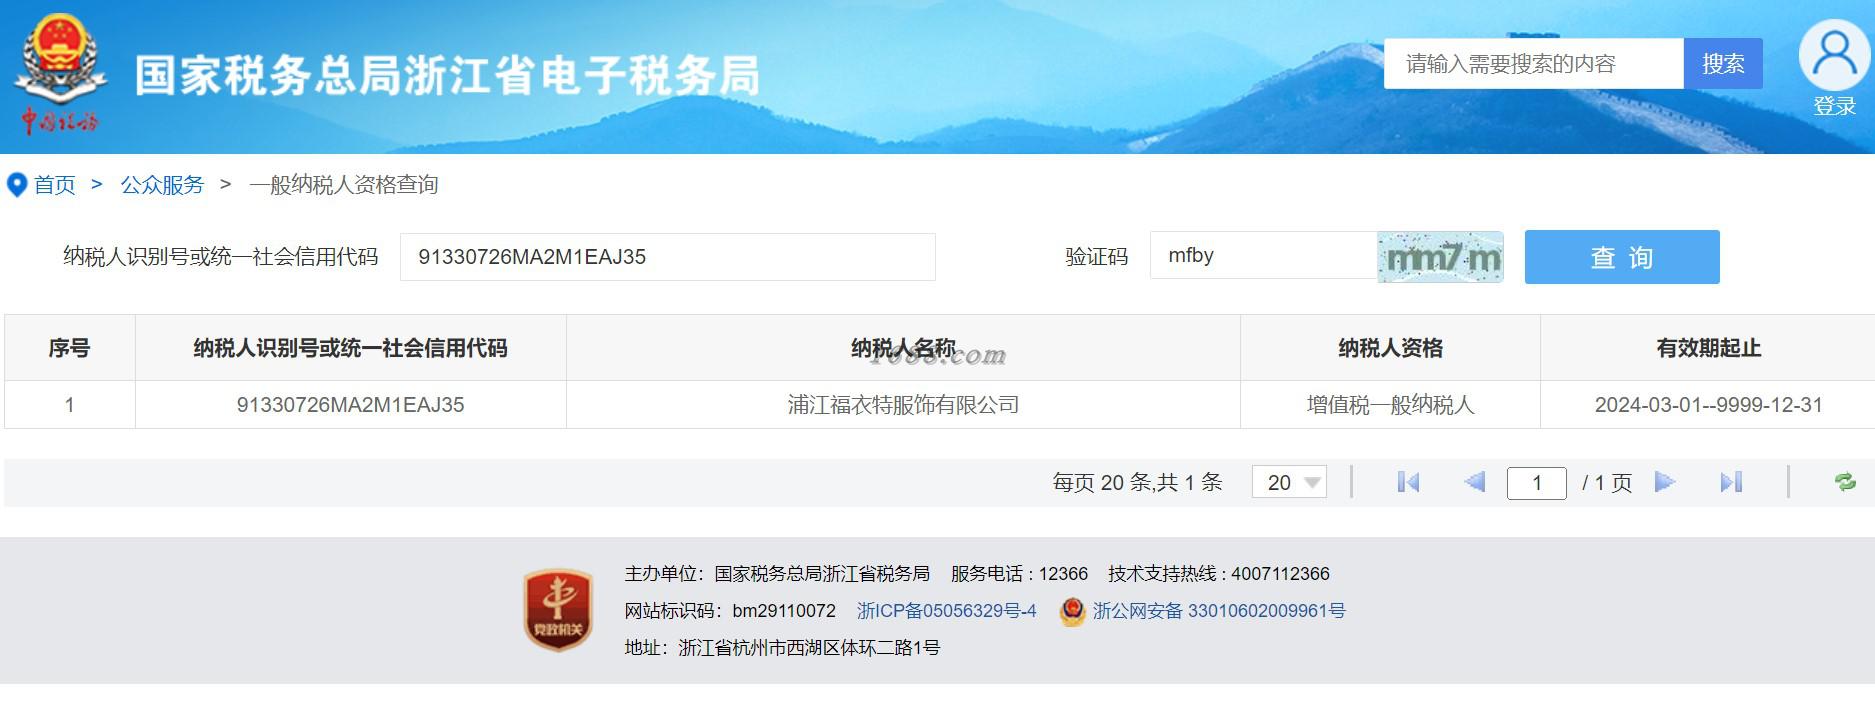Focus the page number input box

1536,483
